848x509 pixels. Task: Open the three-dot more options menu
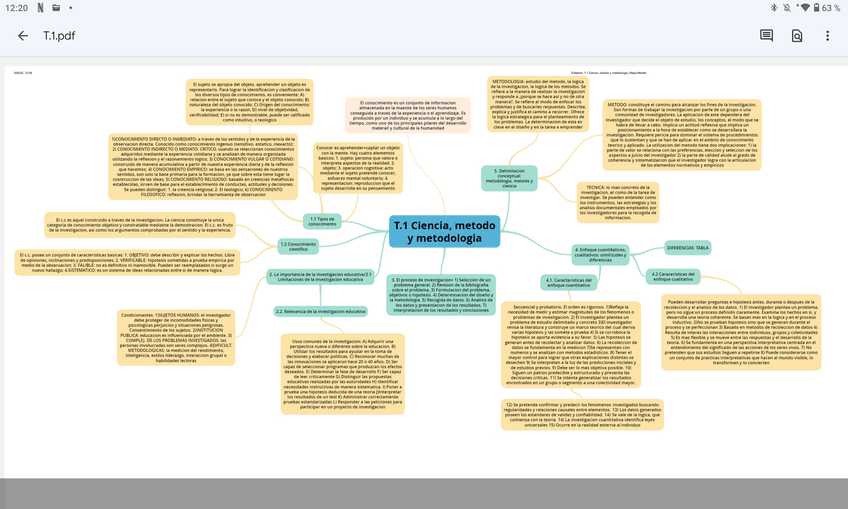827,36
